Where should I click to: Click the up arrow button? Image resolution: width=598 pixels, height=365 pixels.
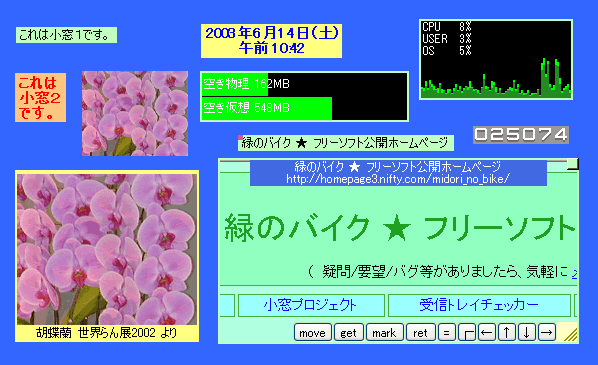[x=506, y=333]
